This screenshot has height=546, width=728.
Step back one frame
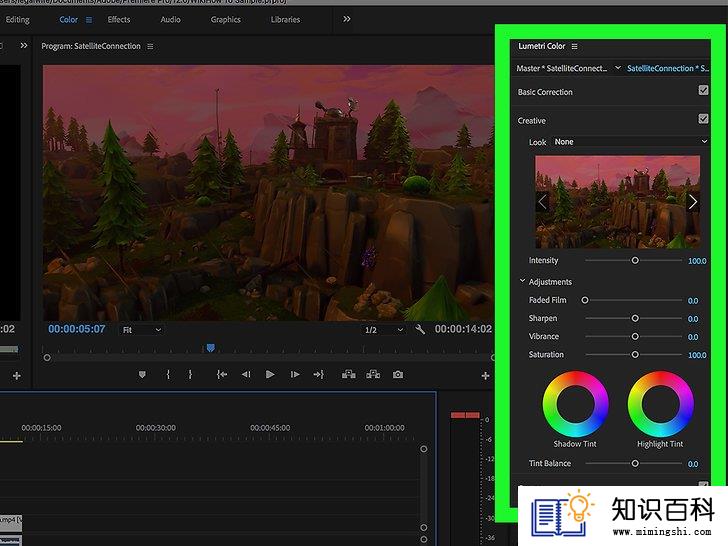(246, 374)
